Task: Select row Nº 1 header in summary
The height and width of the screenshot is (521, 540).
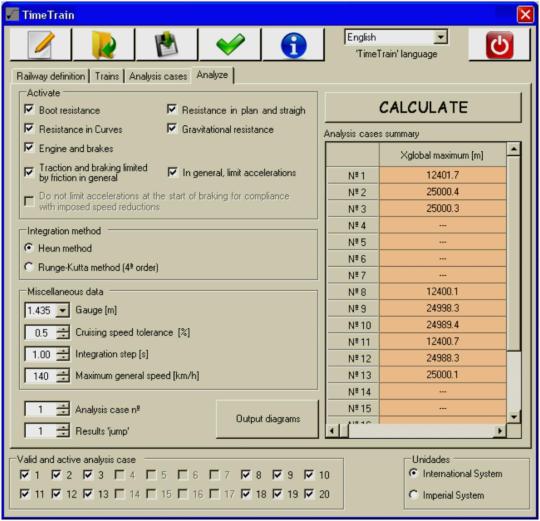Action: tap(353, 176)
